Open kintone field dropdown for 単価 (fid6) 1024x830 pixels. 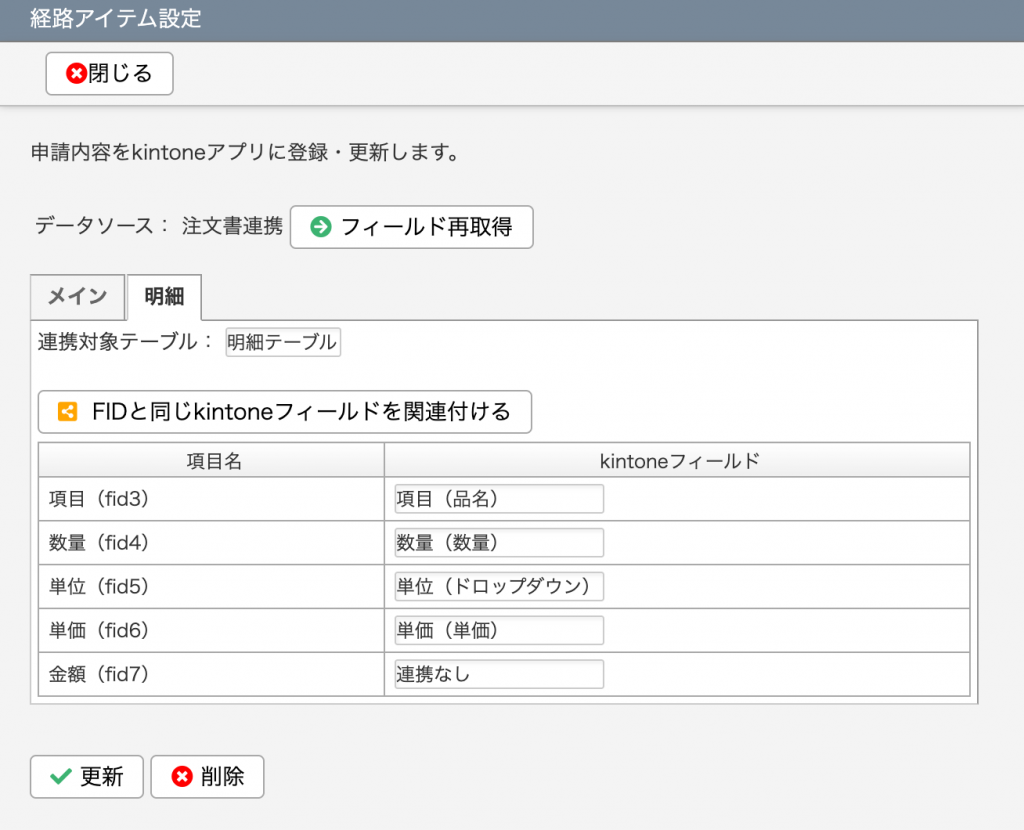tap(499, 630)
